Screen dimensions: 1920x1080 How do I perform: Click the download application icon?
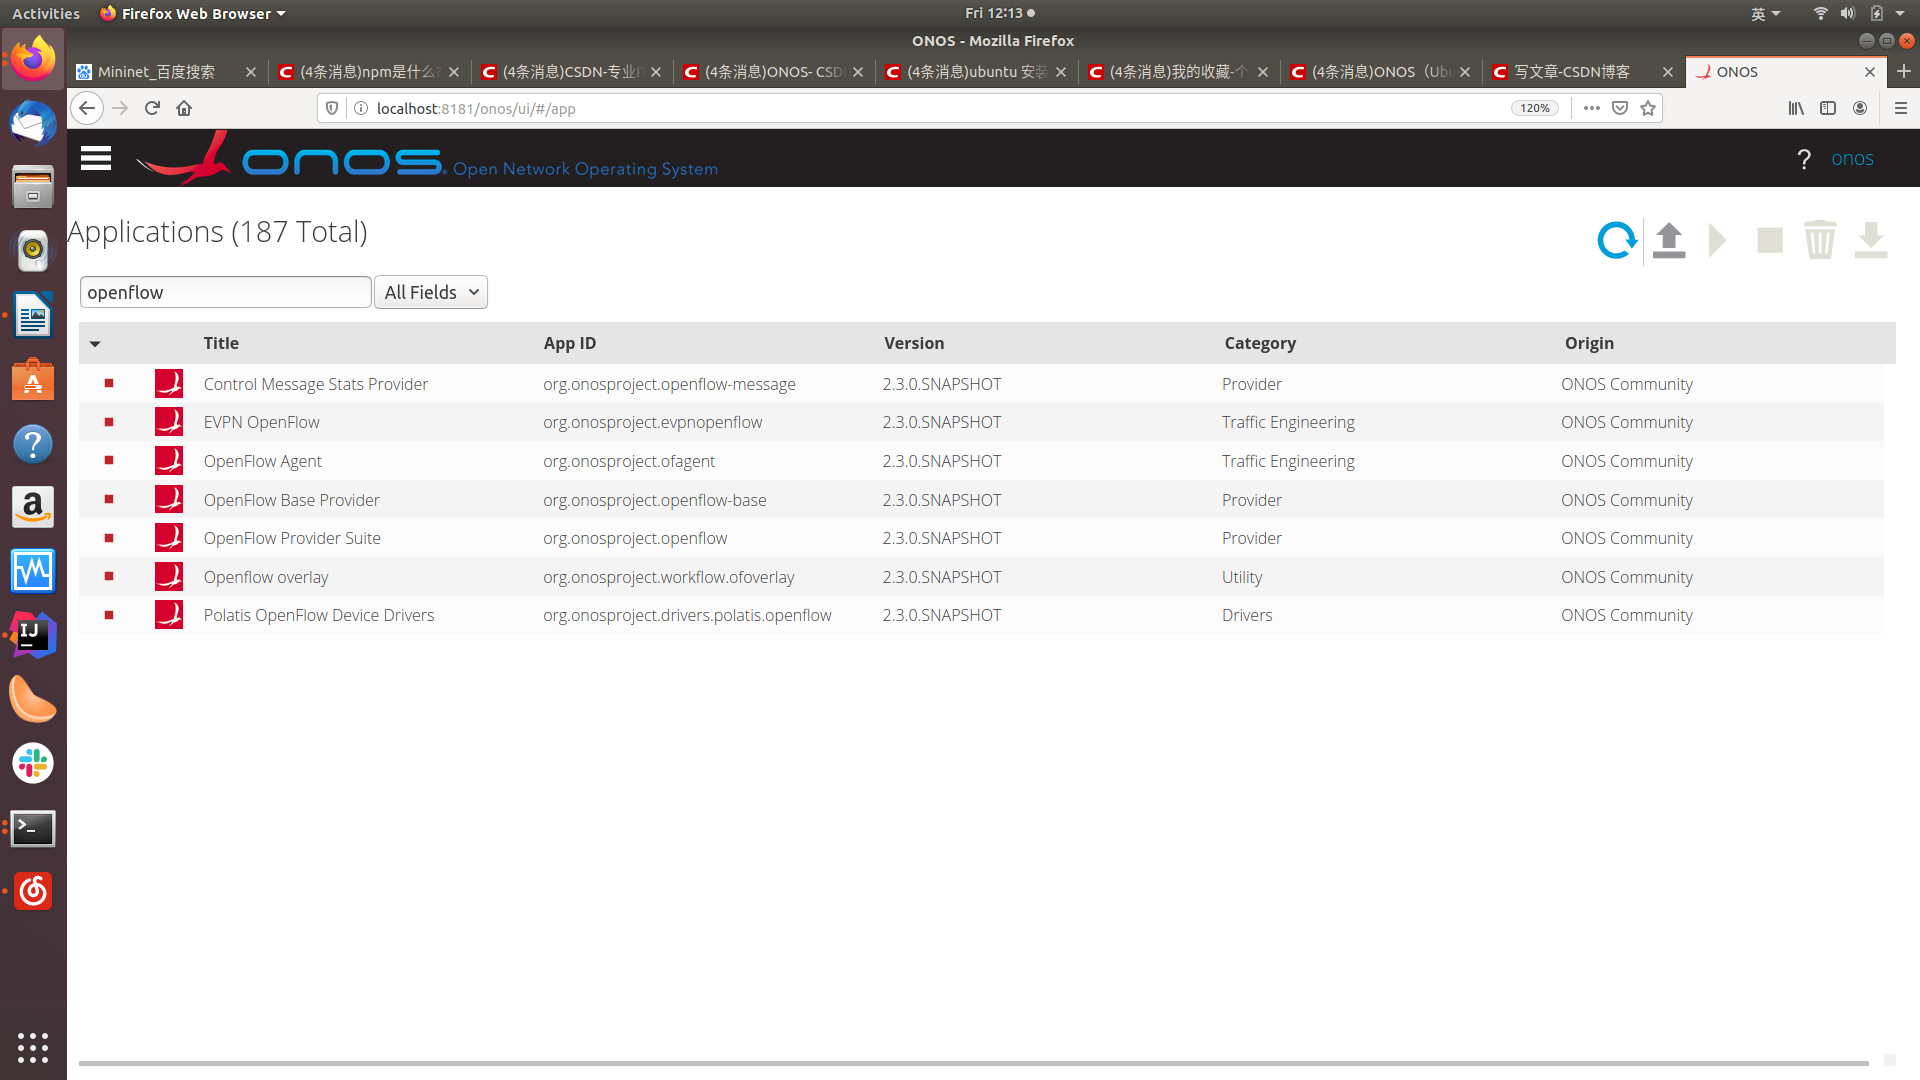(1871, 240)
